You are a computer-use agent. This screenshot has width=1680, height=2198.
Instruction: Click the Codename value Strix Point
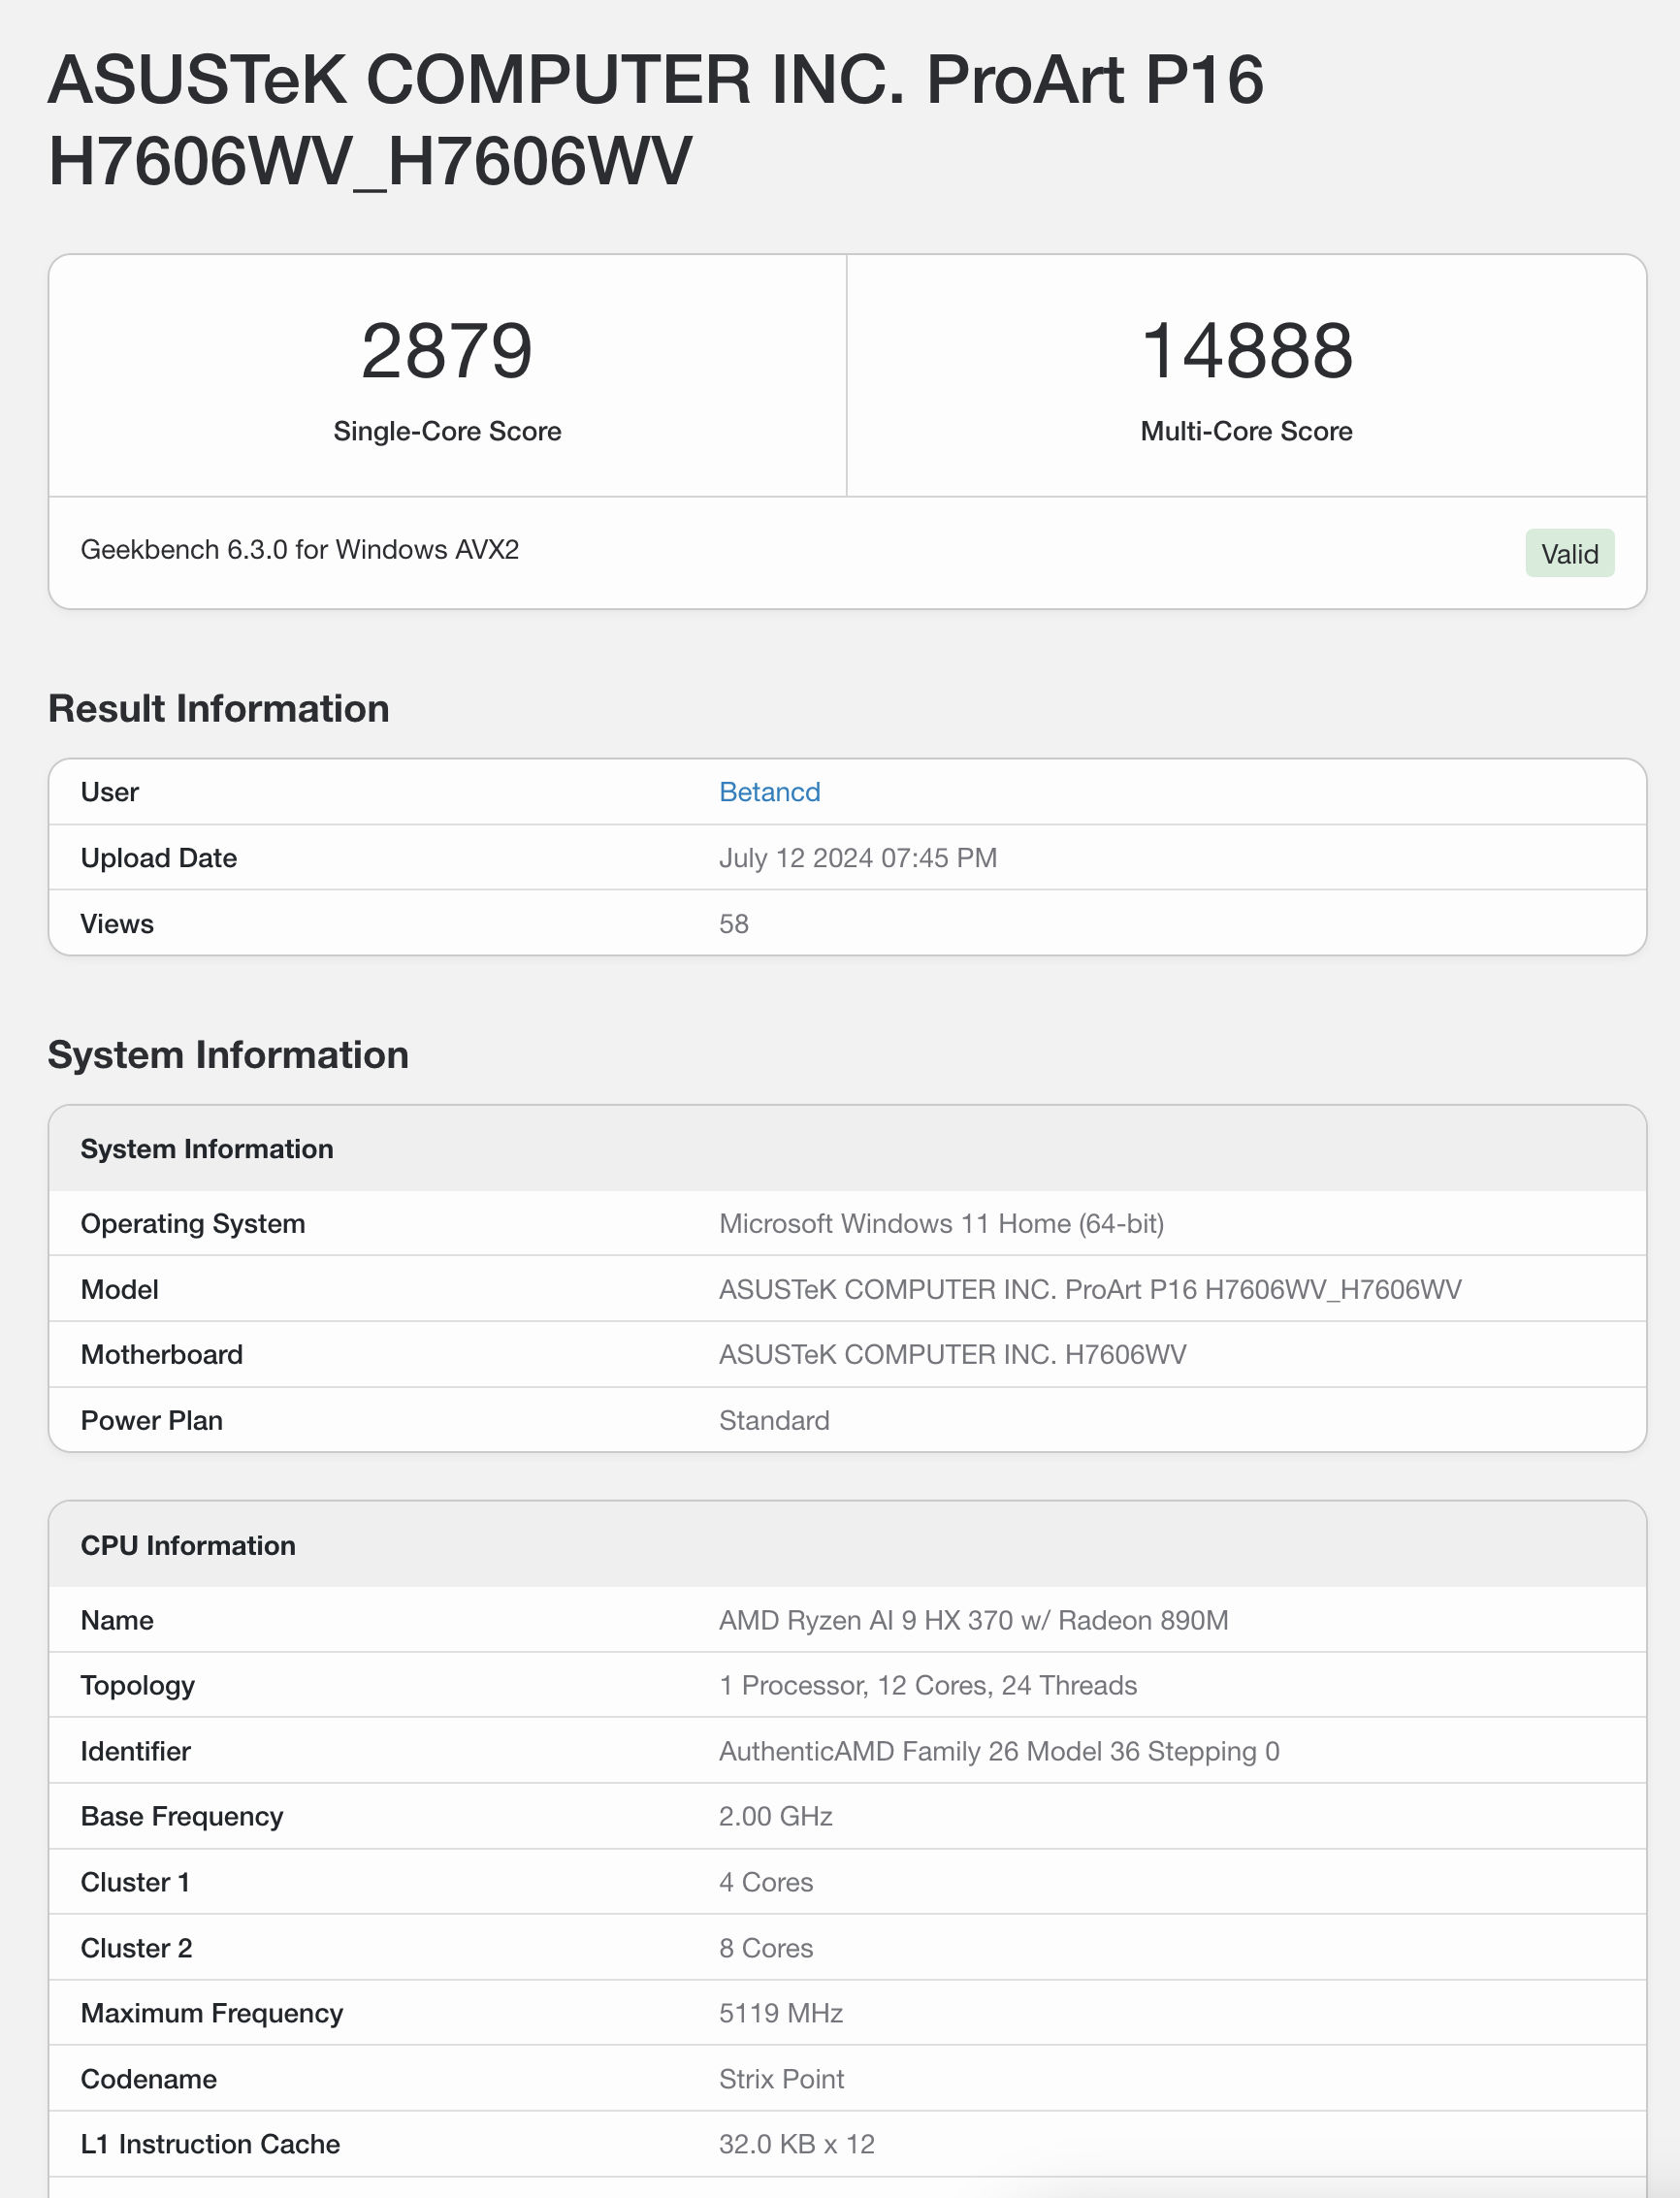pos(781,2079)
